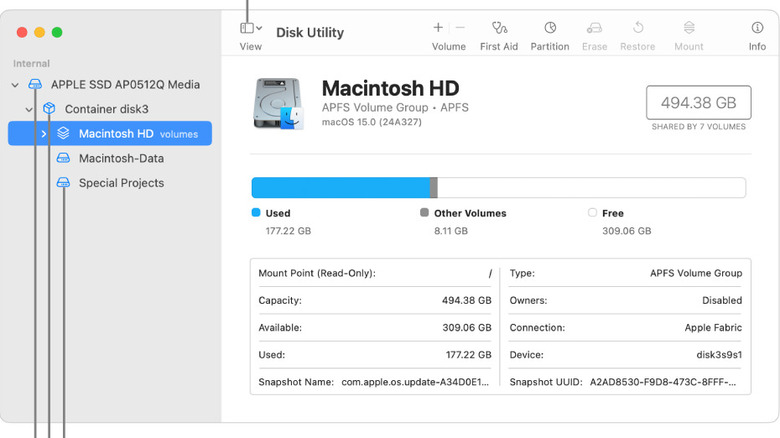Screen dimensions: 780x438
Task: Click the 177.22 GB used legend value
Action: point(288,231)
